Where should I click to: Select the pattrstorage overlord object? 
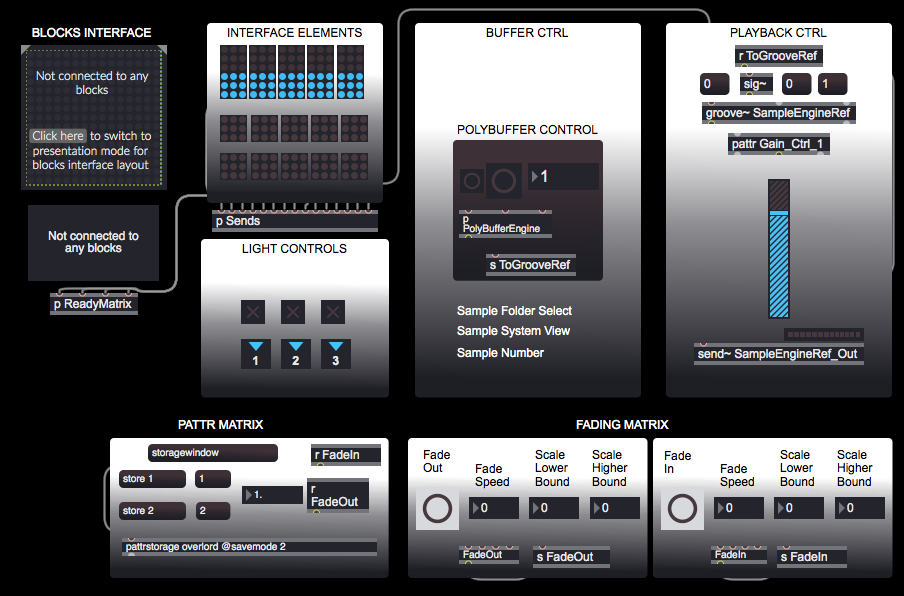(x=250, y=546)
